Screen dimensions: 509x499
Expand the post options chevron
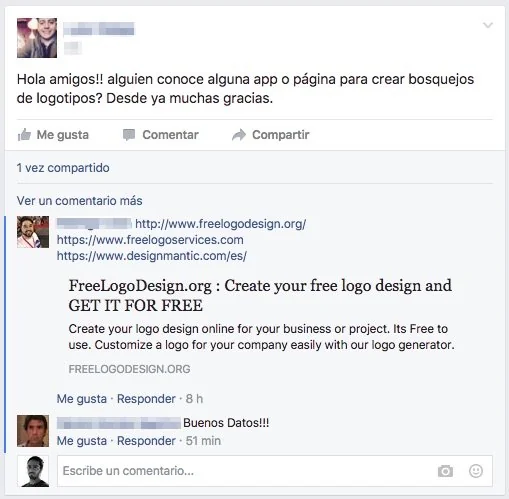pos(488,25)
